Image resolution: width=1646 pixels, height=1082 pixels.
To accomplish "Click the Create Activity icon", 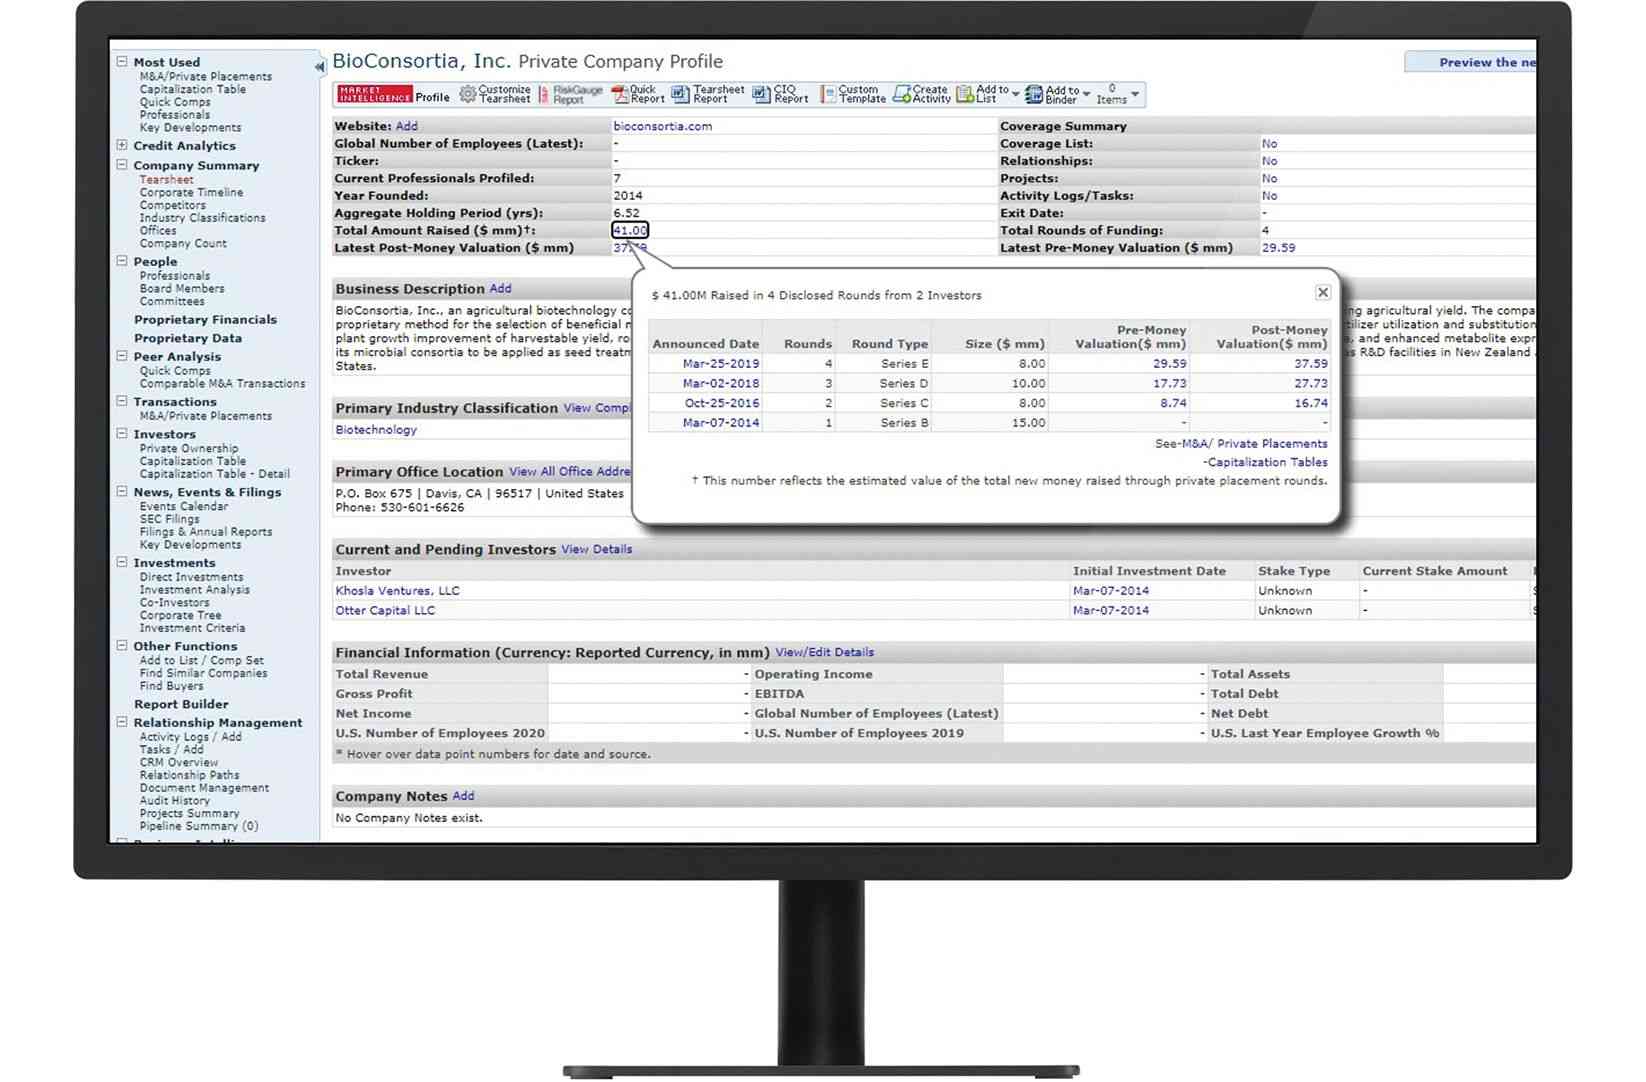I will tap(902, 94).
